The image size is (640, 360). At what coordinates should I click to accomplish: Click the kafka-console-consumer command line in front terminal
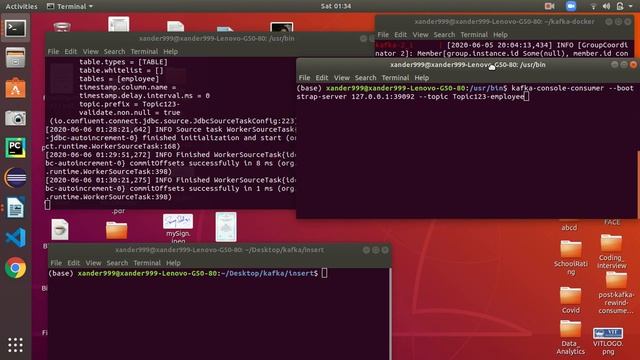click(465, 92)
